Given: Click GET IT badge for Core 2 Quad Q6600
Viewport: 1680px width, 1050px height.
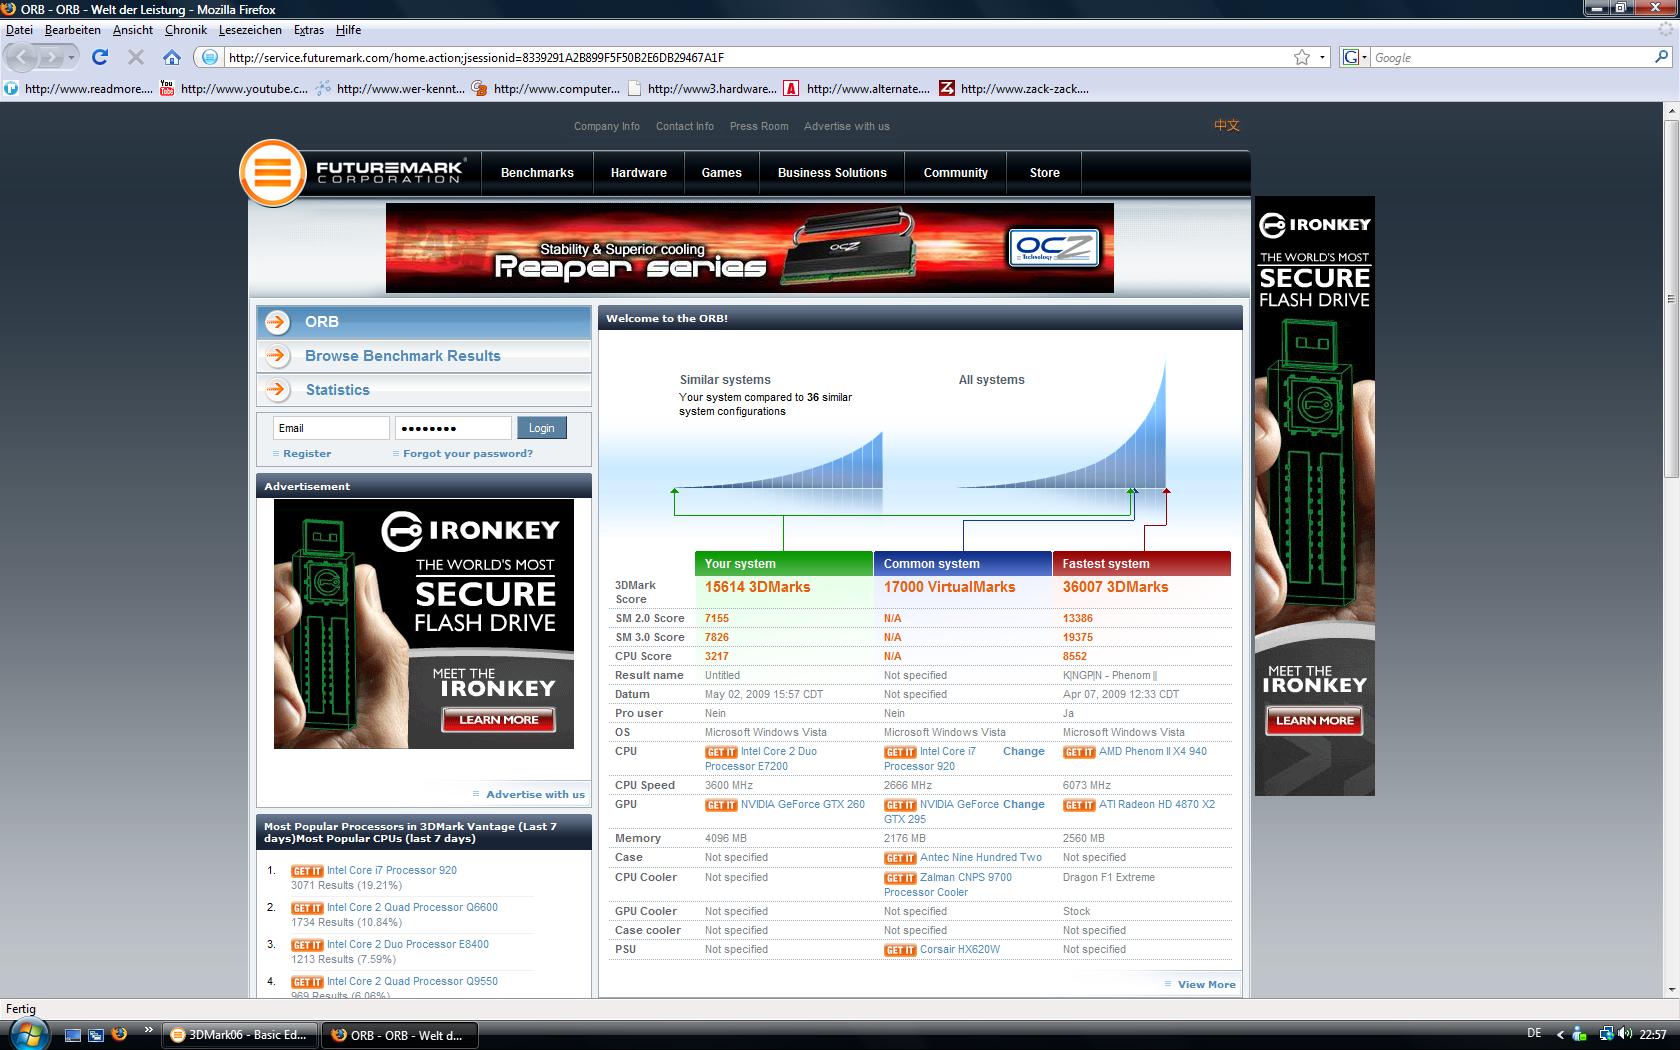Looking at the screenshot, I should pyautogui.click(x=306, y=908).
